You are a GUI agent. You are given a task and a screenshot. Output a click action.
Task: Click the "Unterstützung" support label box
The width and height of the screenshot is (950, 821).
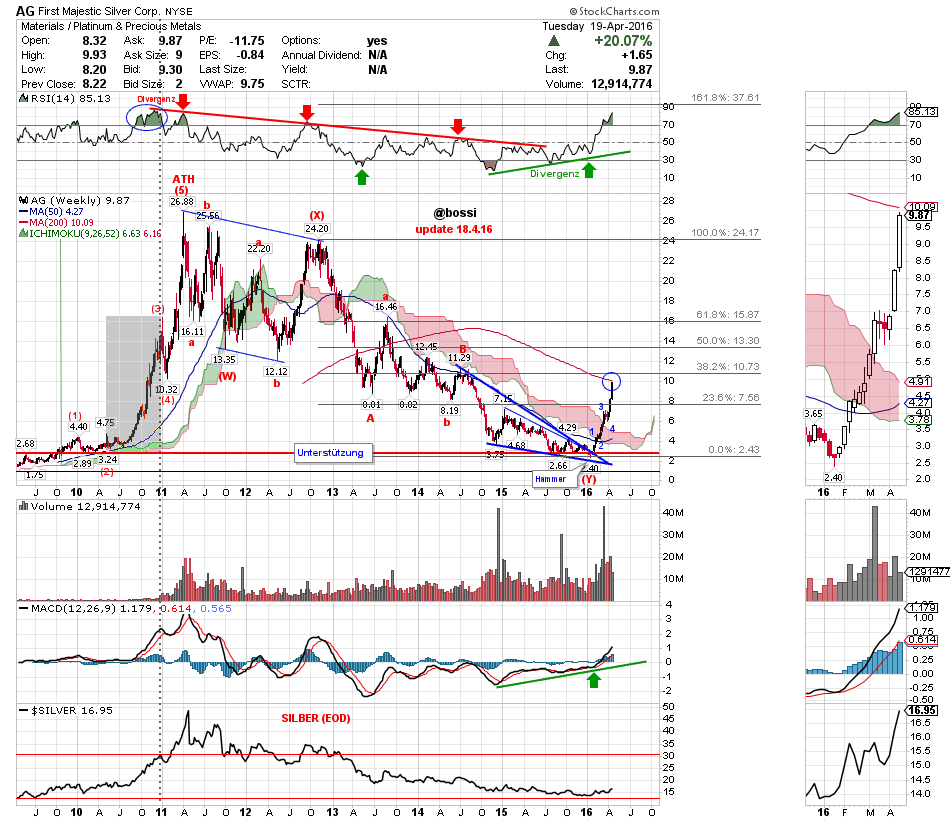(331, 453)
